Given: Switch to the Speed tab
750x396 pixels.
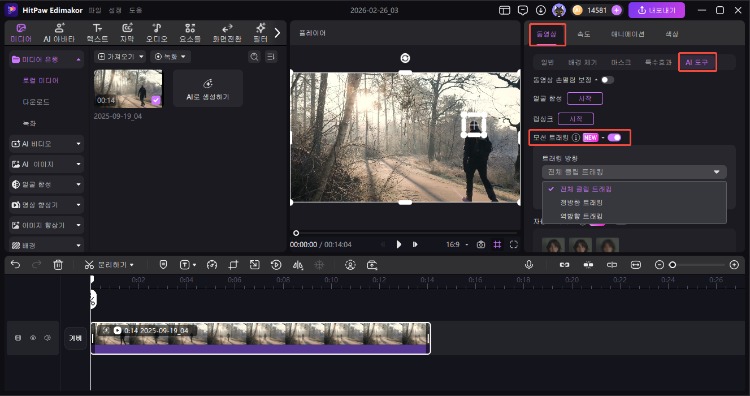Looking at the screenshot, I should pyautogui.click(x=584, y=34).
